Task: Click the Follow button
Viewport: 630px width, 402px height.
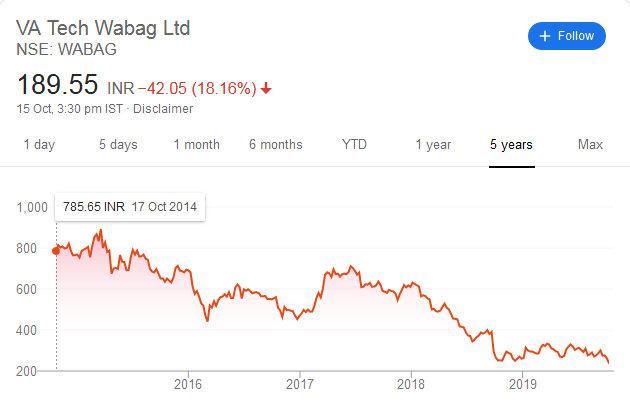Action: tap(567, 36)
